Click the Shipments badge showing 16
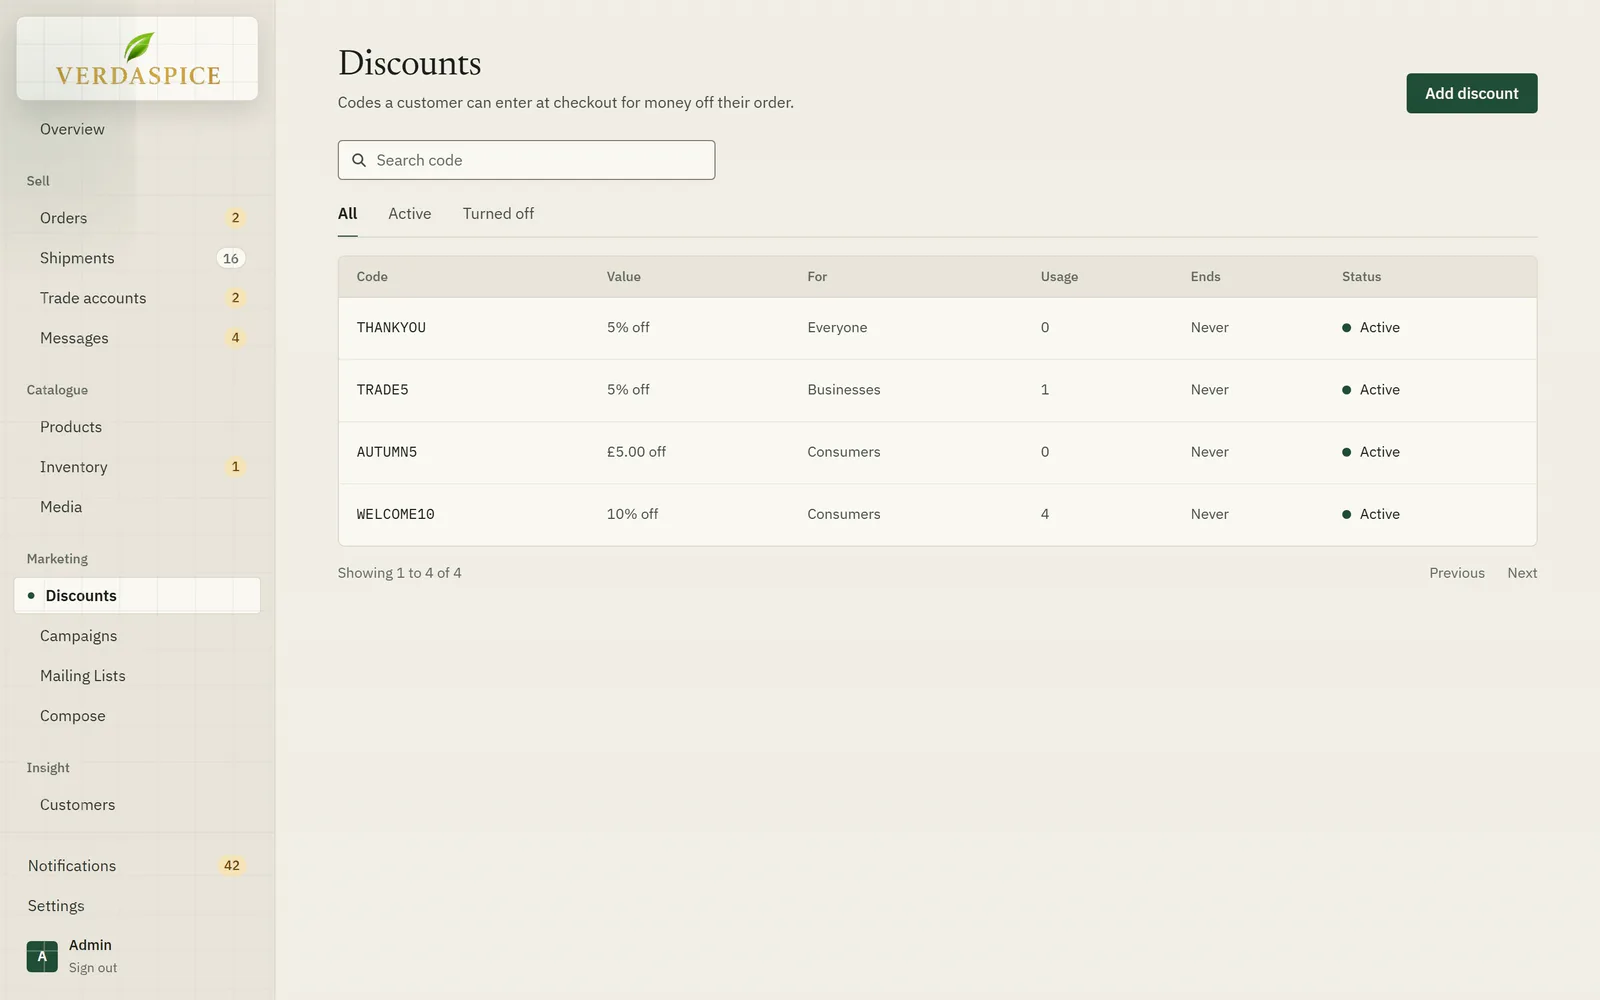 pos(231,258)
